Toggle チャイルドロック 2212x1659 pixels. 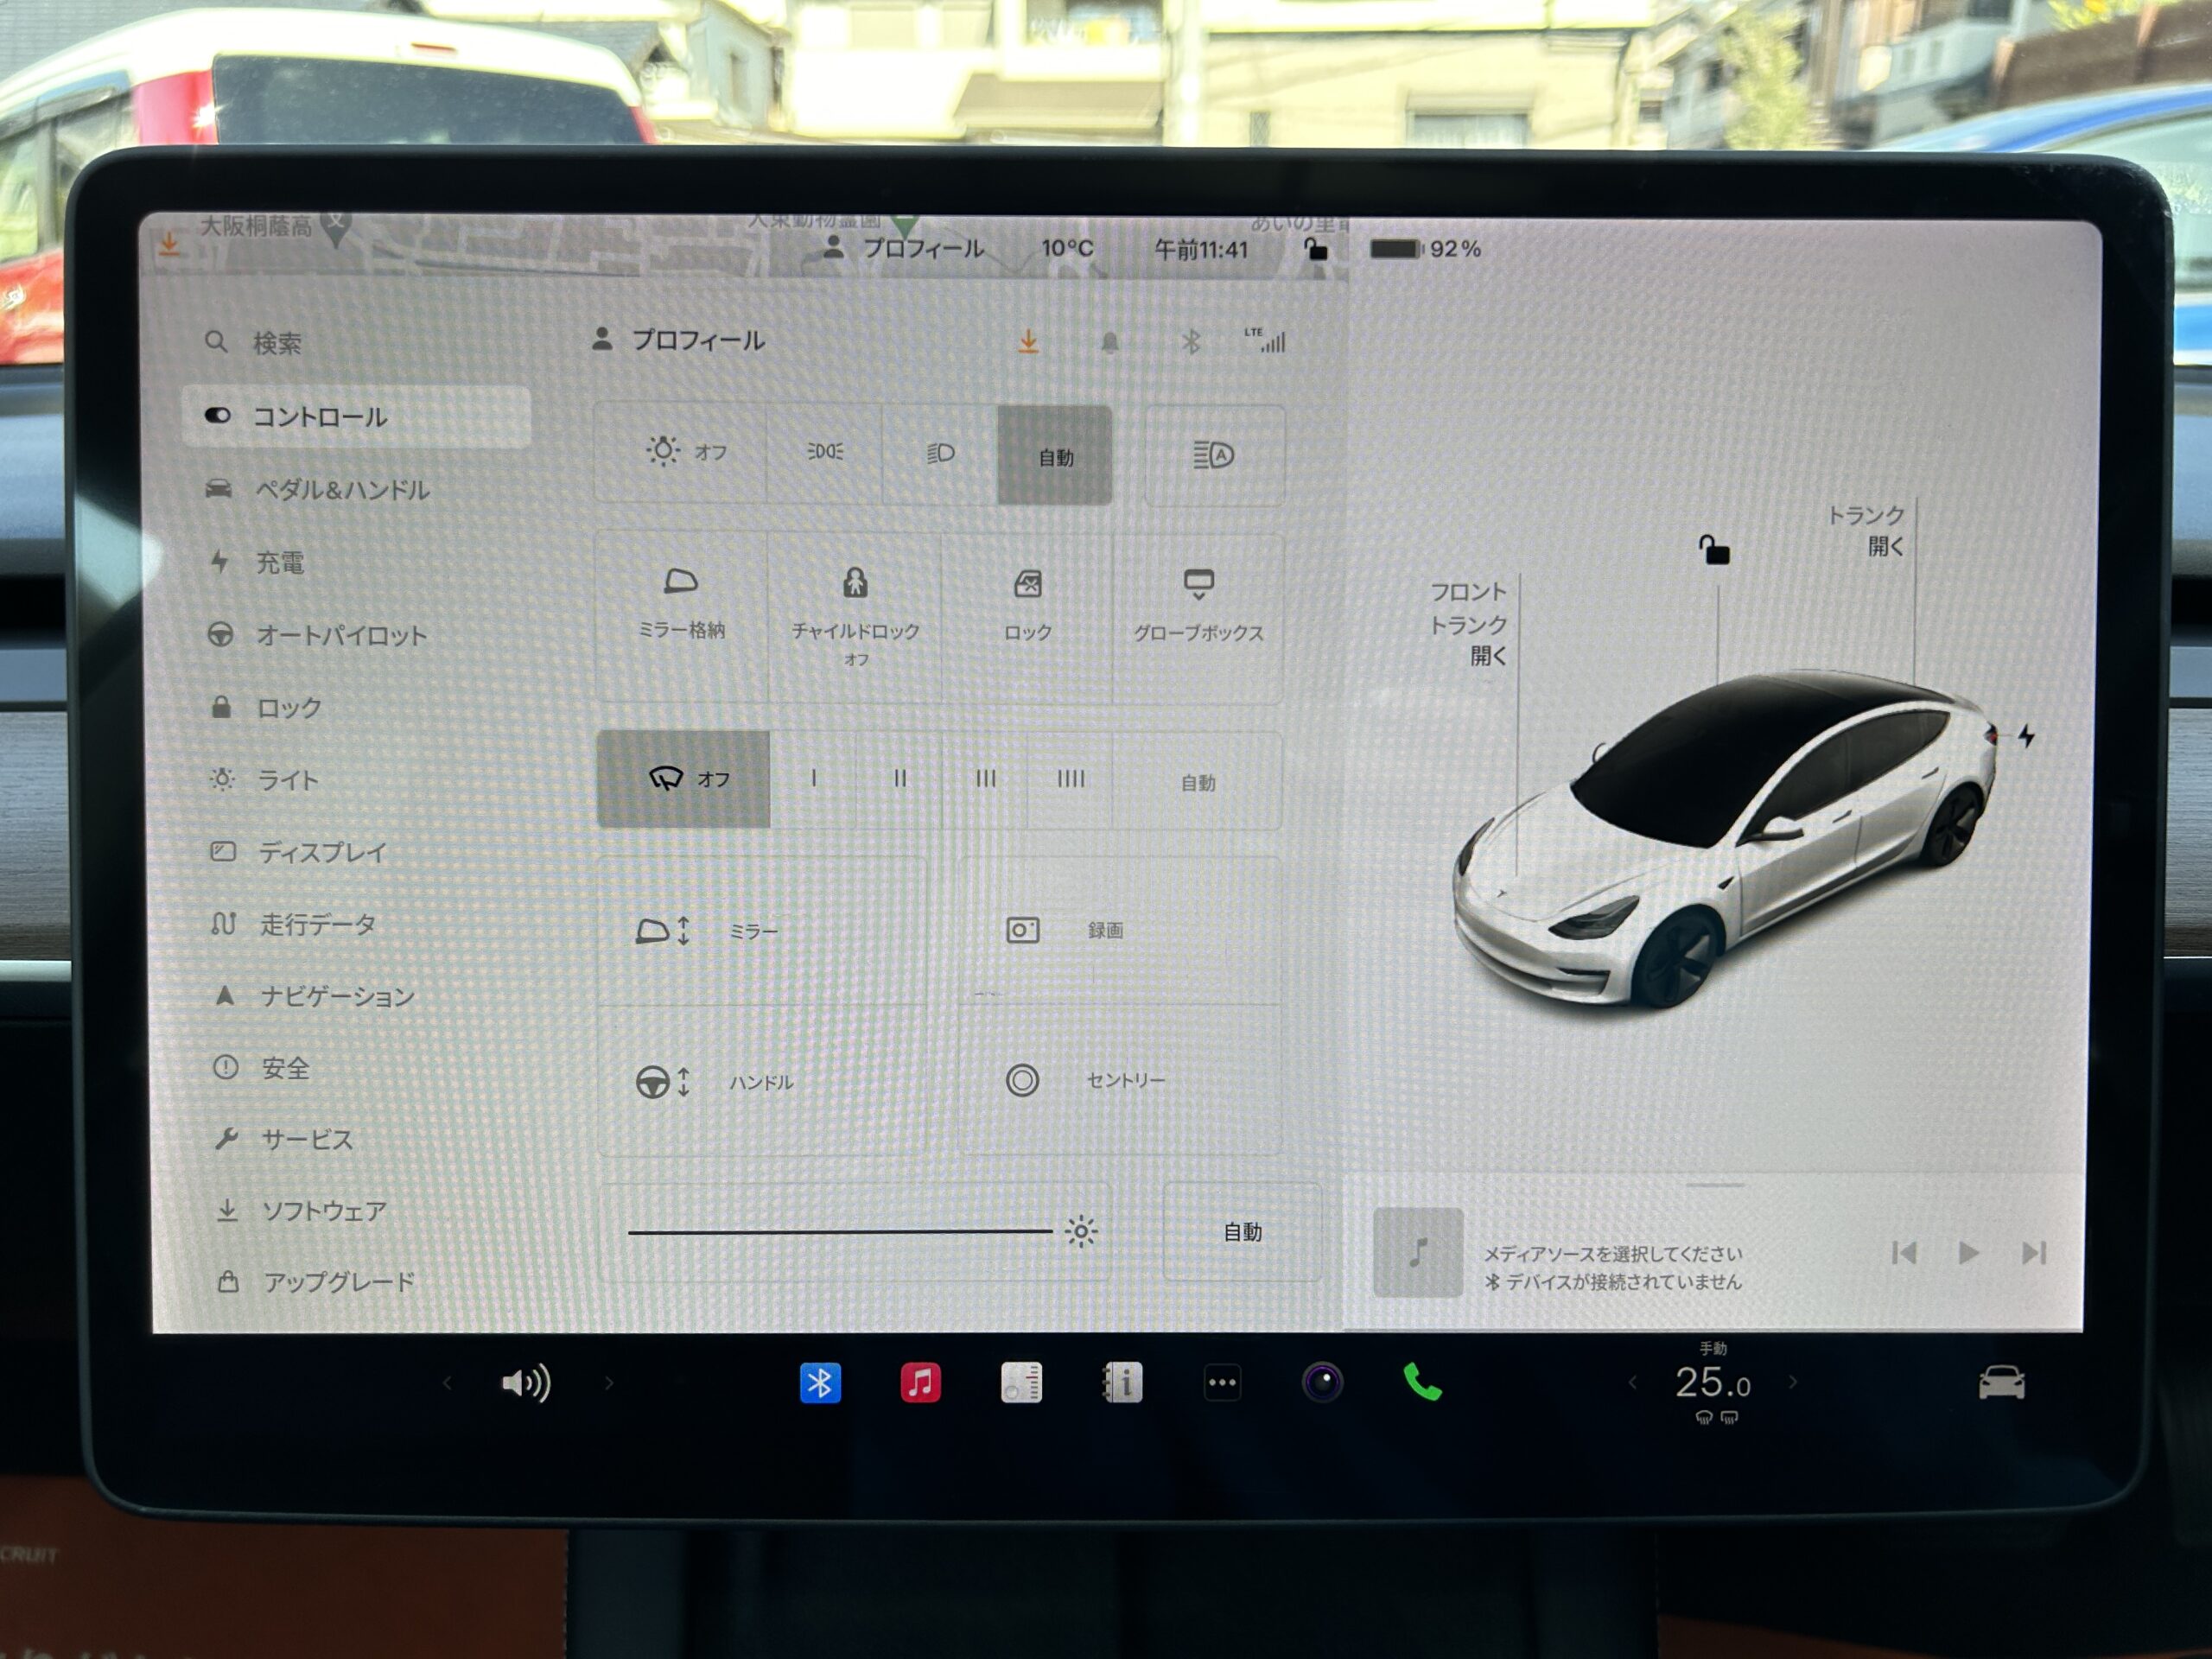[855, 617]
